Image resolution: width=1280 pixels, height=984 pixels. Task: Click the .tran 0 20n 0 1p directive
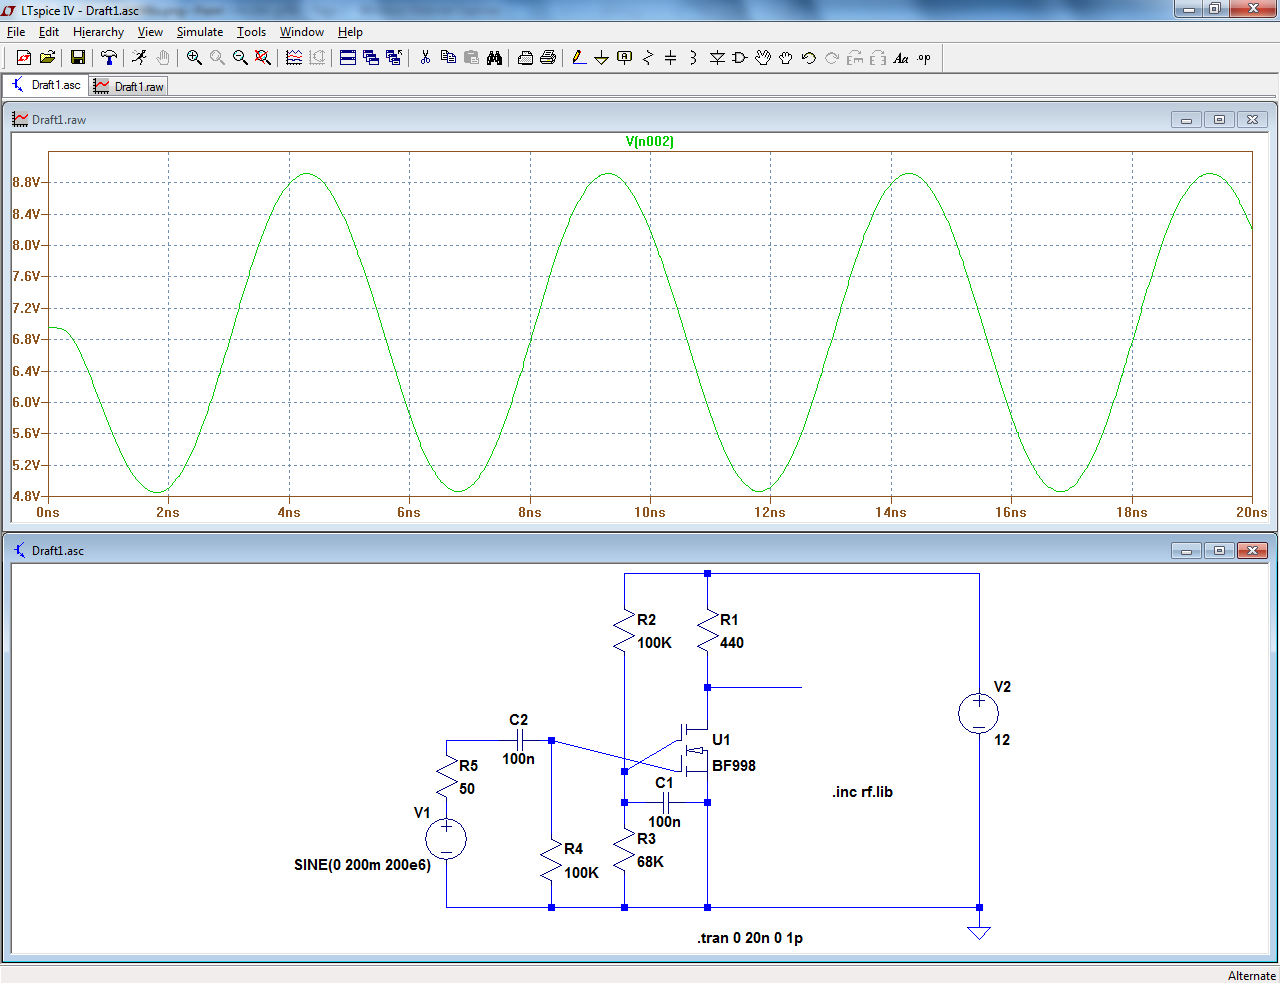pyautogui.click(x=750, y=938)
